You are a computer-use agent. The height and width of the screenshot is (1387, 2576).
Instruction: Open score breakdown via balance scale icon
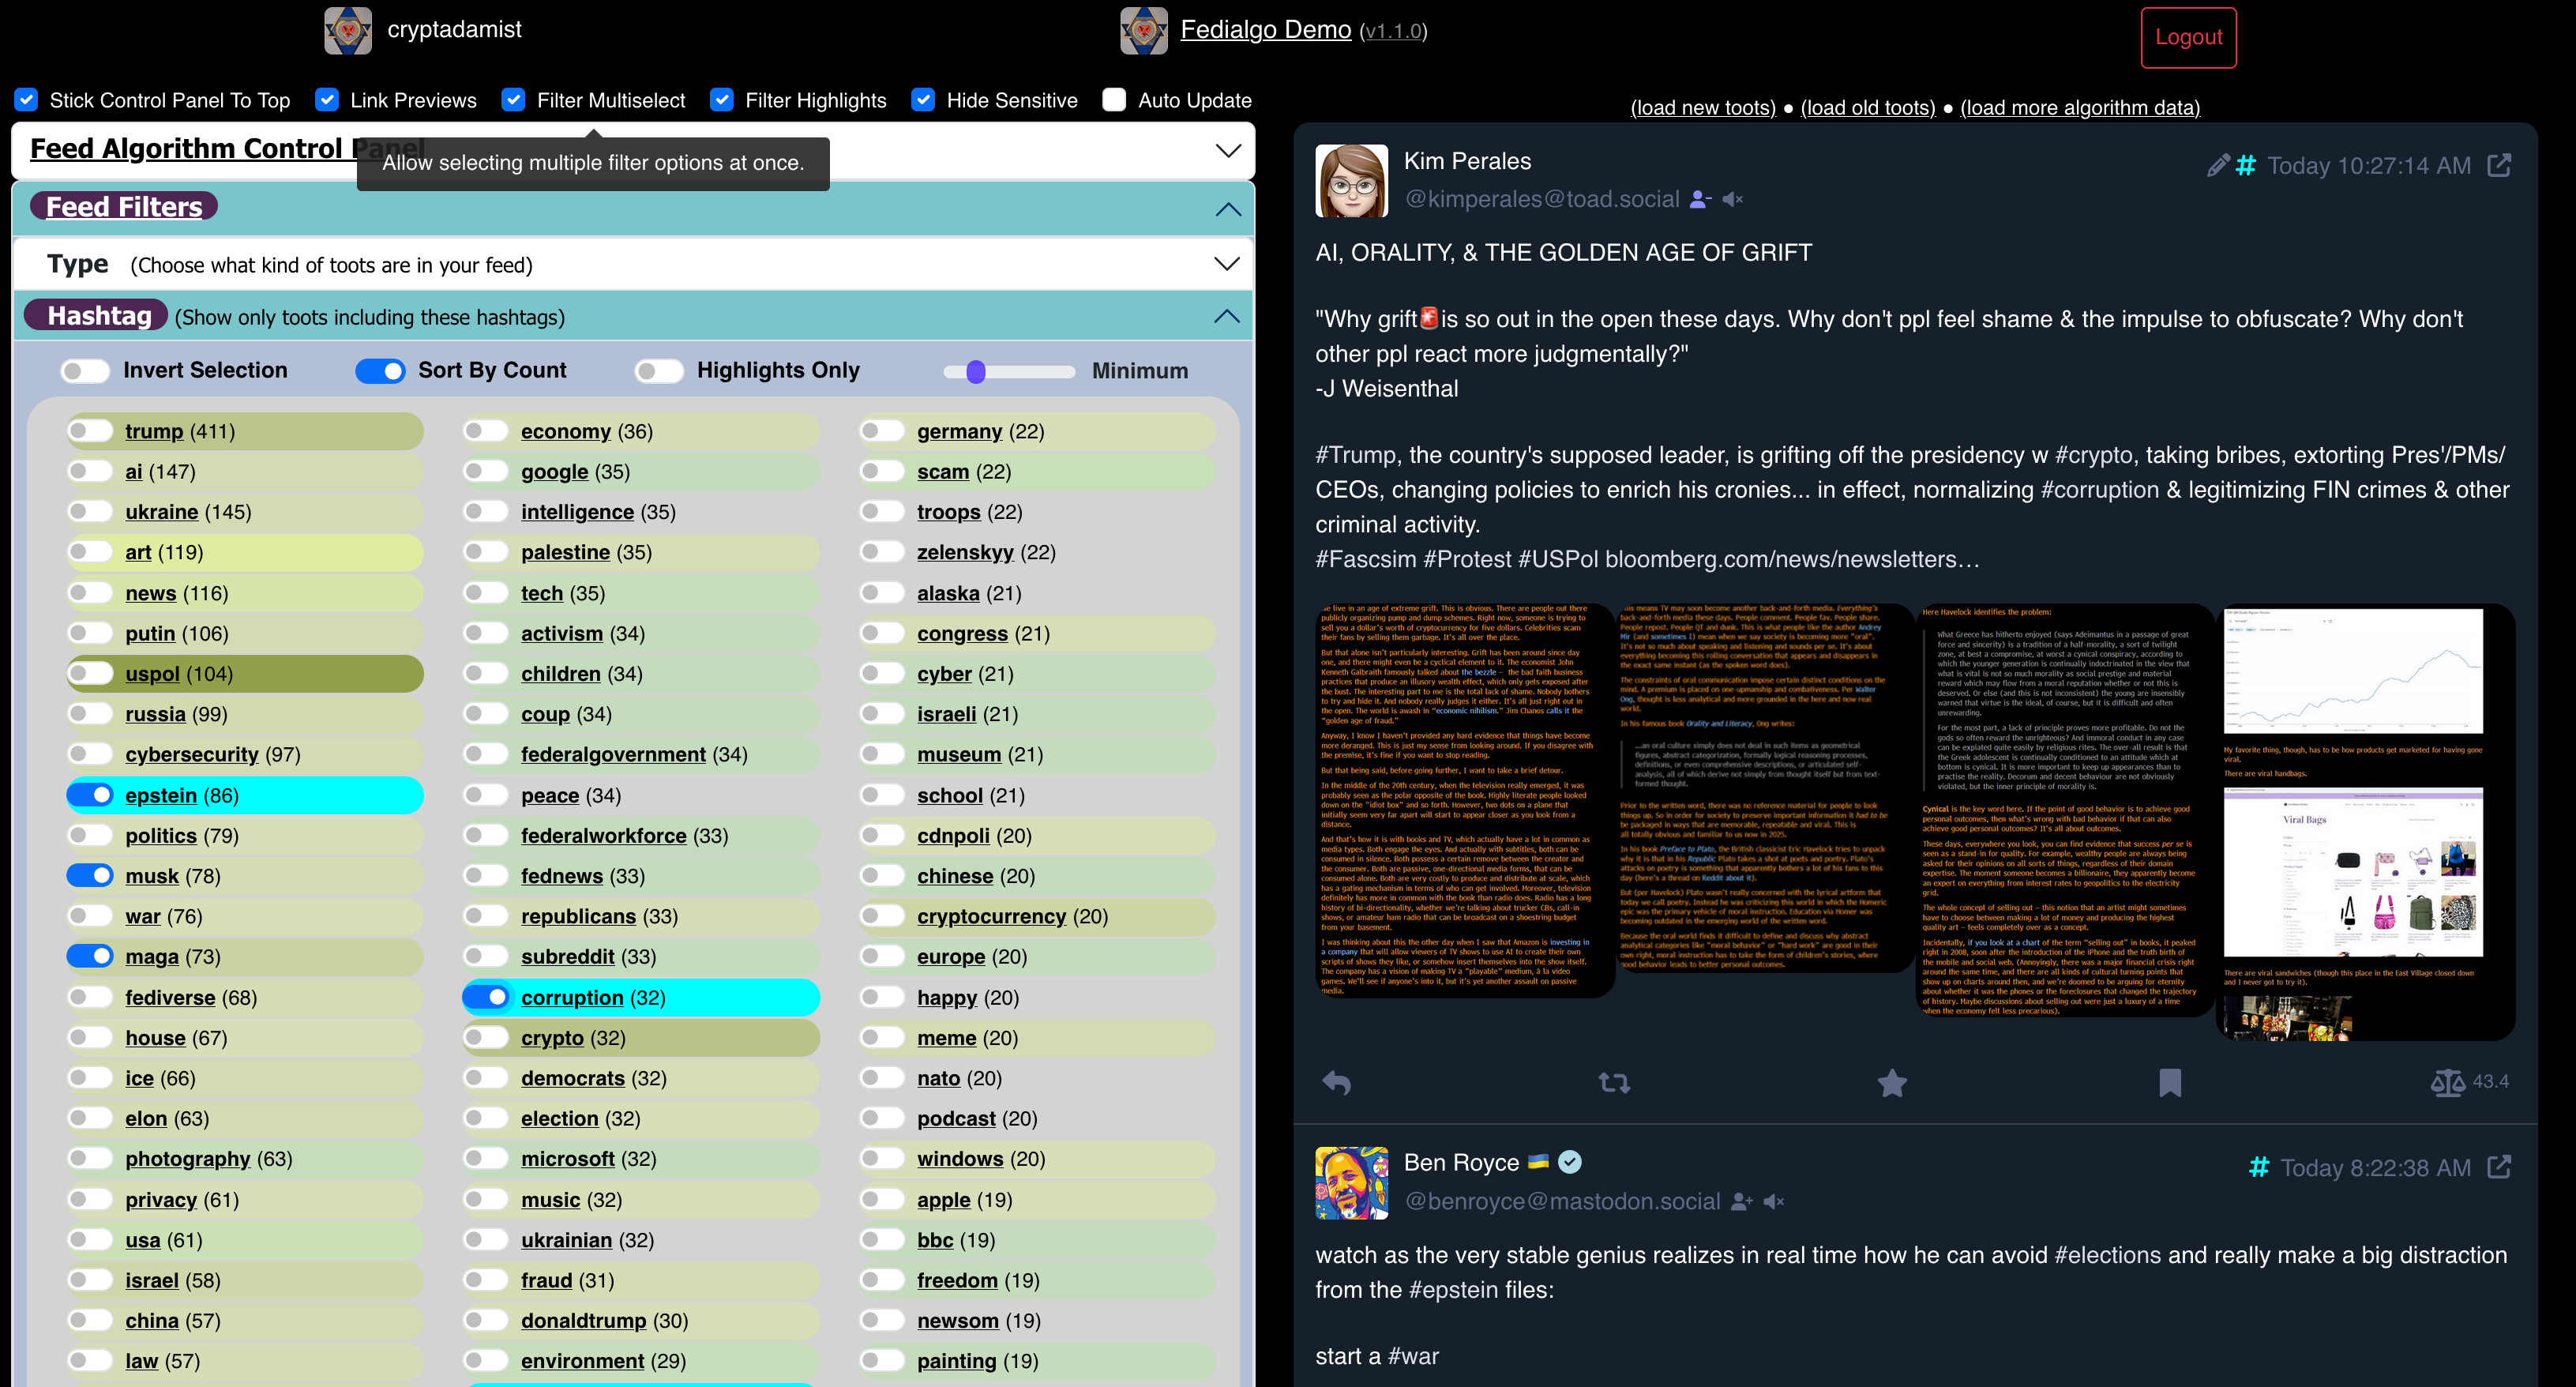[2447, 1082]
